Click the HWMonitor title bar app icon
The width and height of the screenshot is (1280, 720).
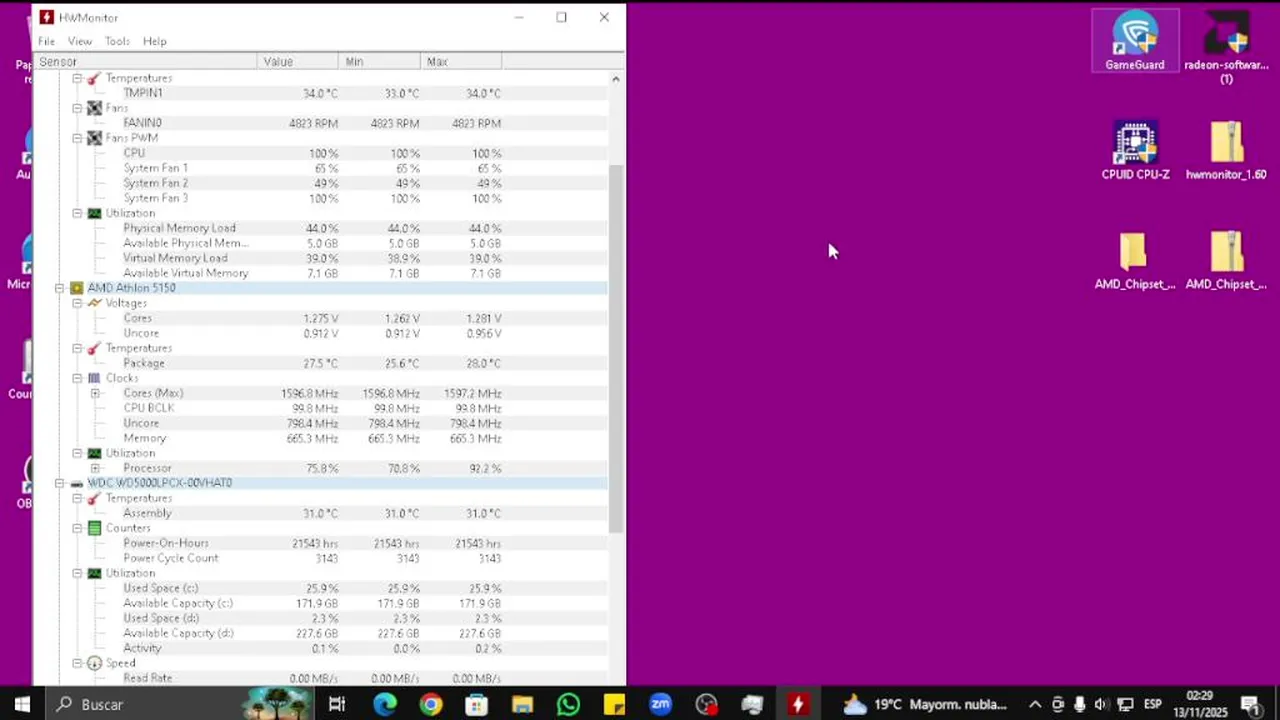point(46,17)
